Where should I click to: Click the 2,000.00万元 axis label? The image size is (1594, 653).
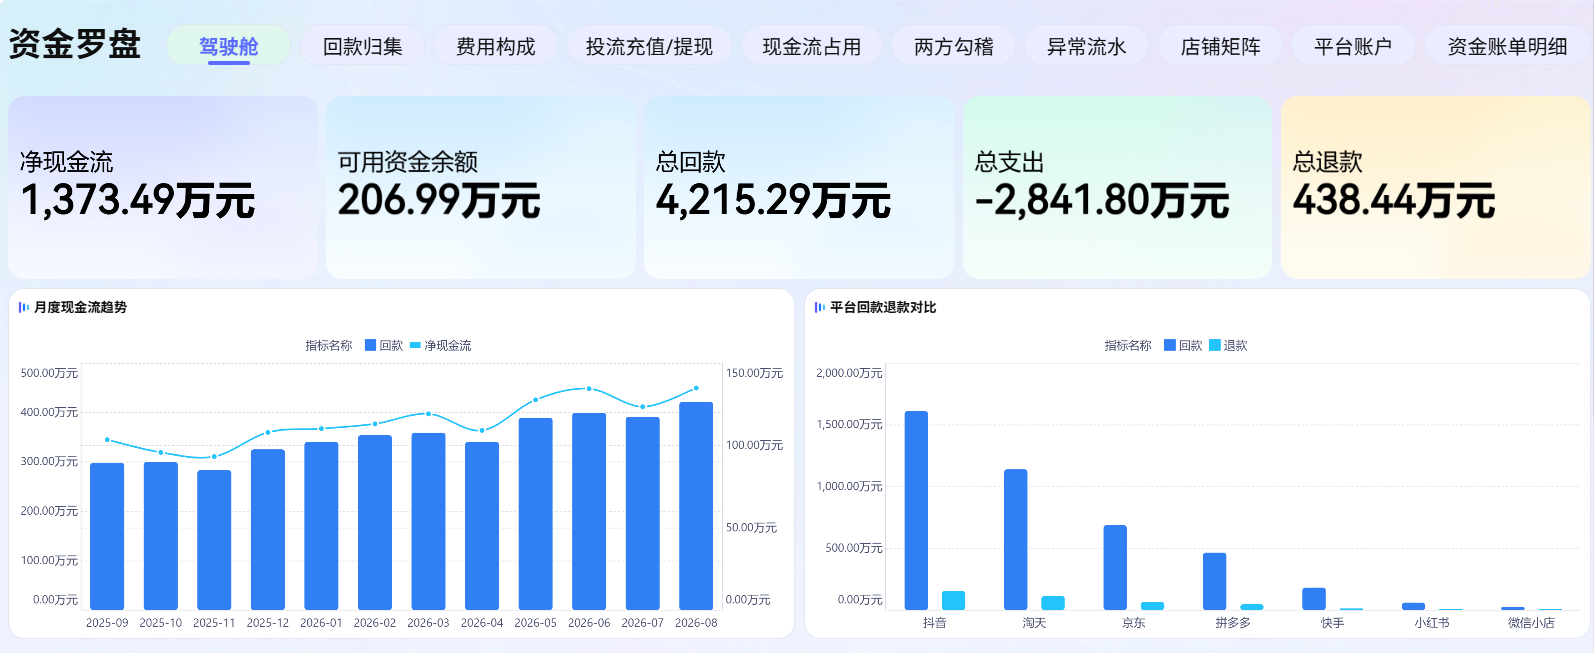coord(849,373)
